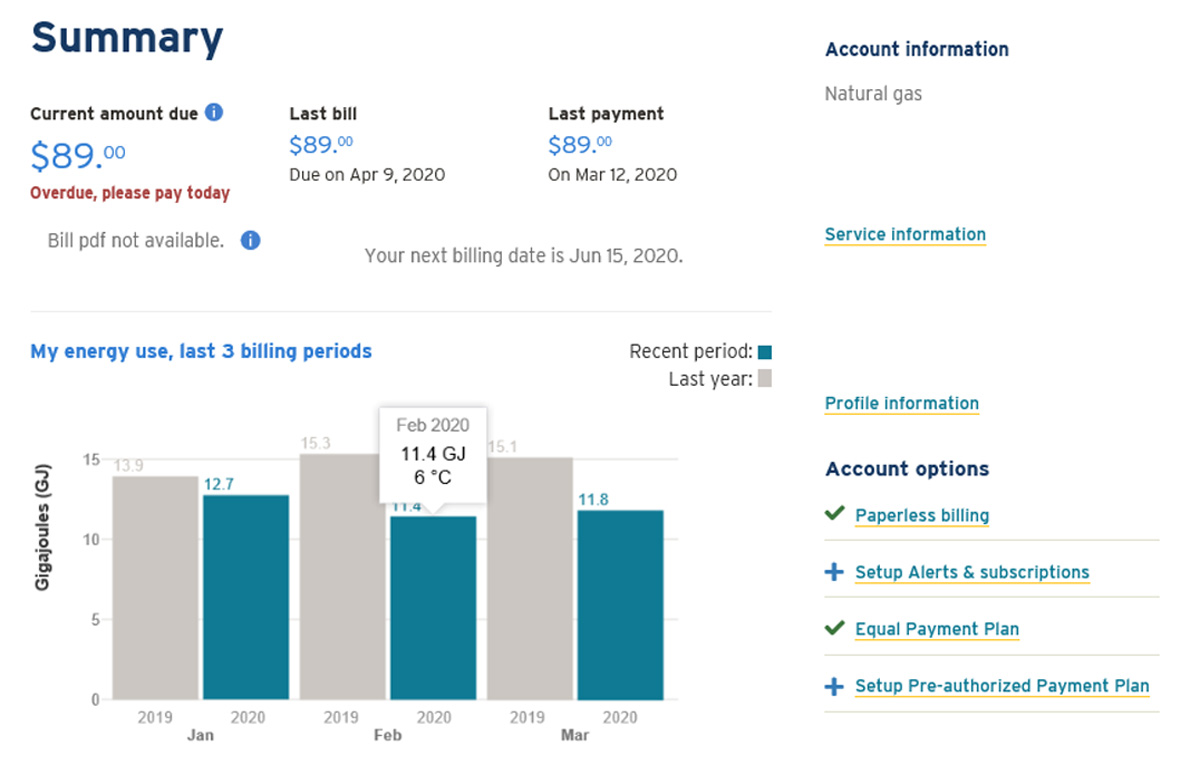Open the Profile information link
This screenshot has width=1200, height=765.
(x=902, y=404)
